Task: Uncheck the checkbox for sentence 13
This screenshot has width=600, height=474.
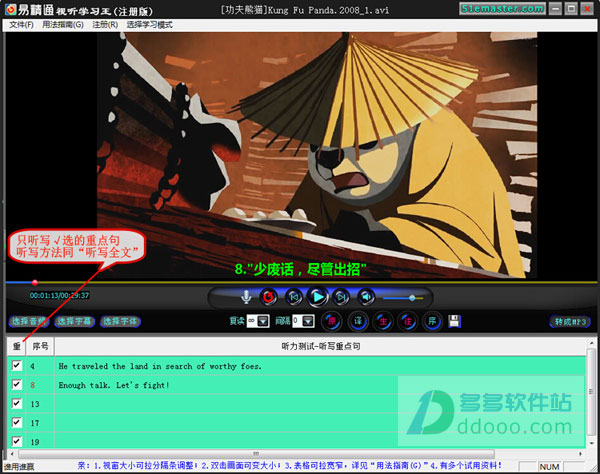Action: 16,403
